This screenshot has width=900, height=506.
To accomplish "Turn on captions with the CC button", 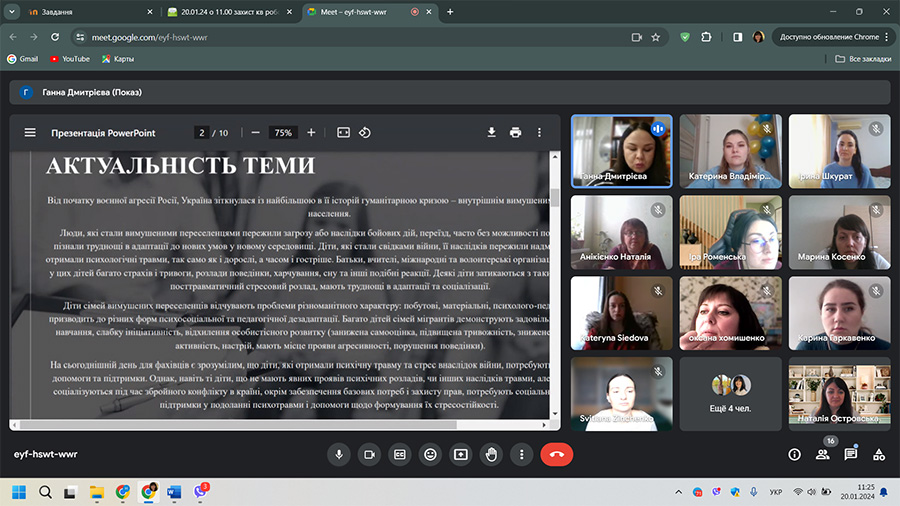I will (x=399, y=454).
